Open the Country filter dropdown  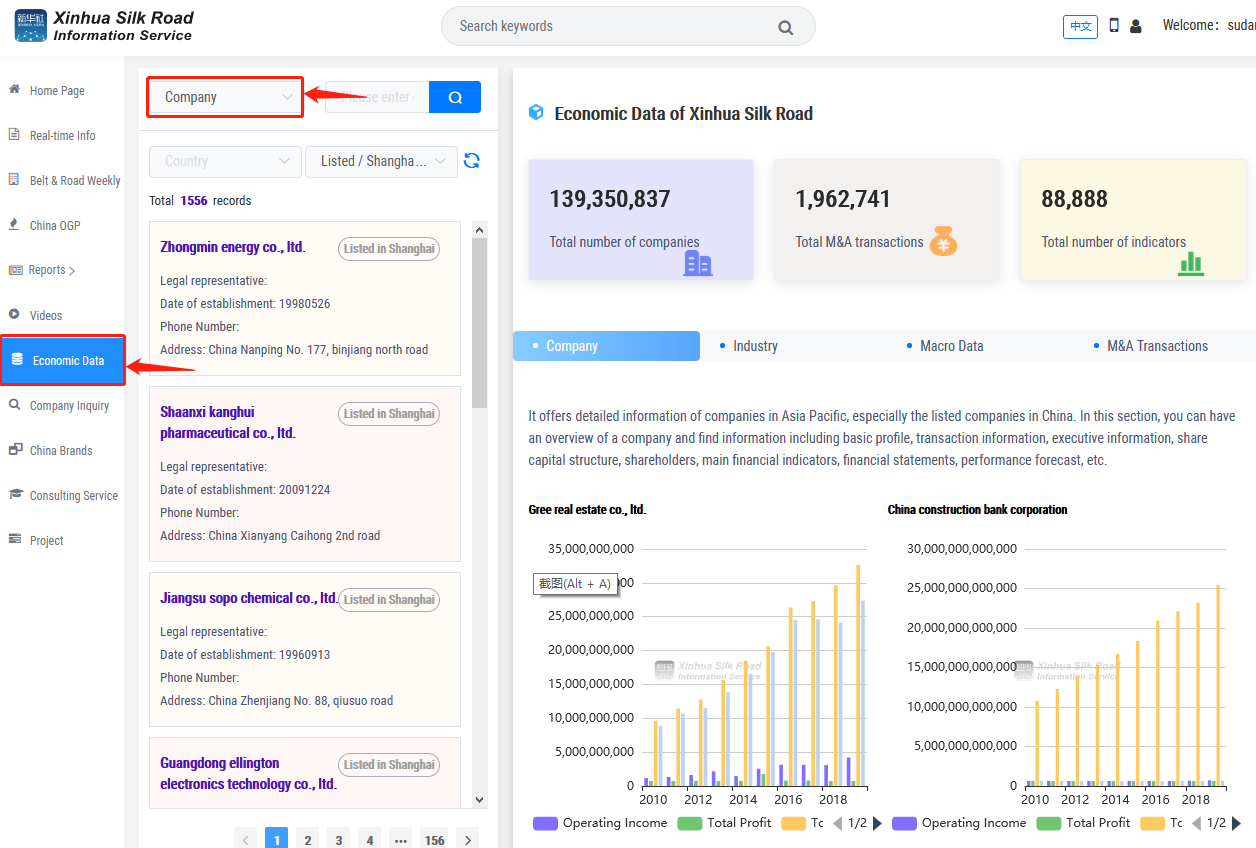[225, 161]
